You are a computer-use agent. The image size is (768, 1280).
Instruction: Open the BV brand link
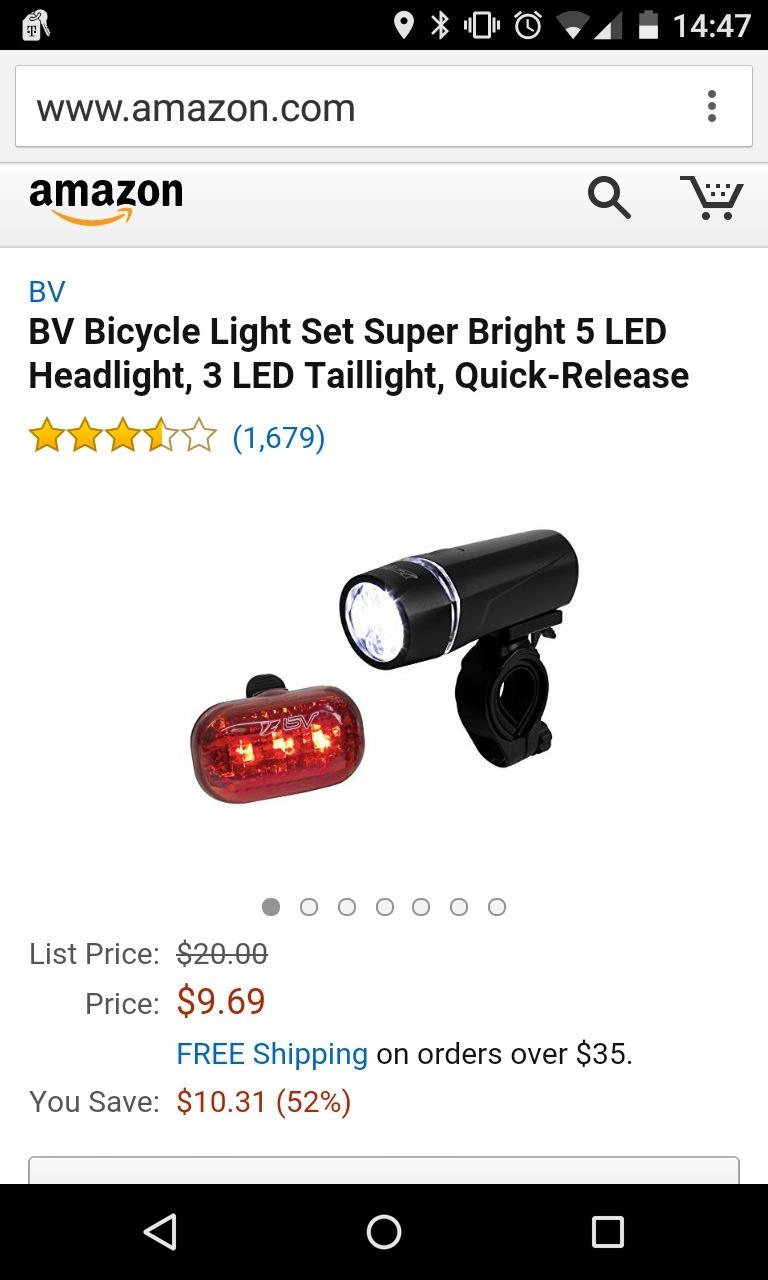coord(47,292)
